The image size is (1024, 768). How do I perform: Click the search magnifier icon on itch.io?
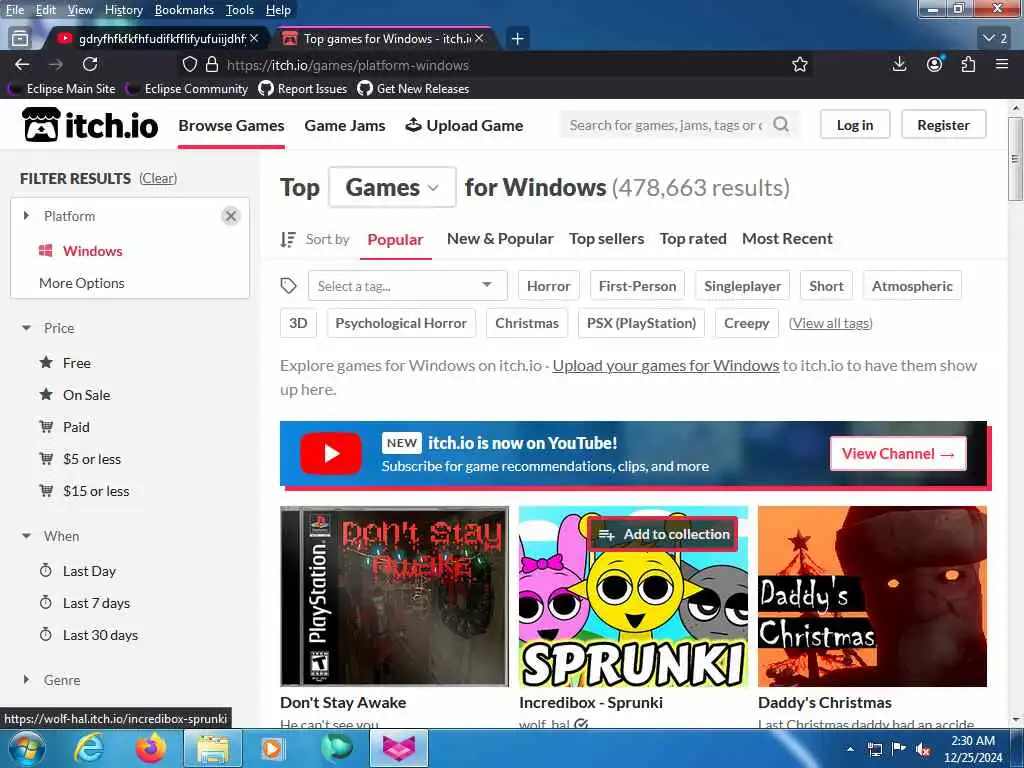(x=781, y=124)
